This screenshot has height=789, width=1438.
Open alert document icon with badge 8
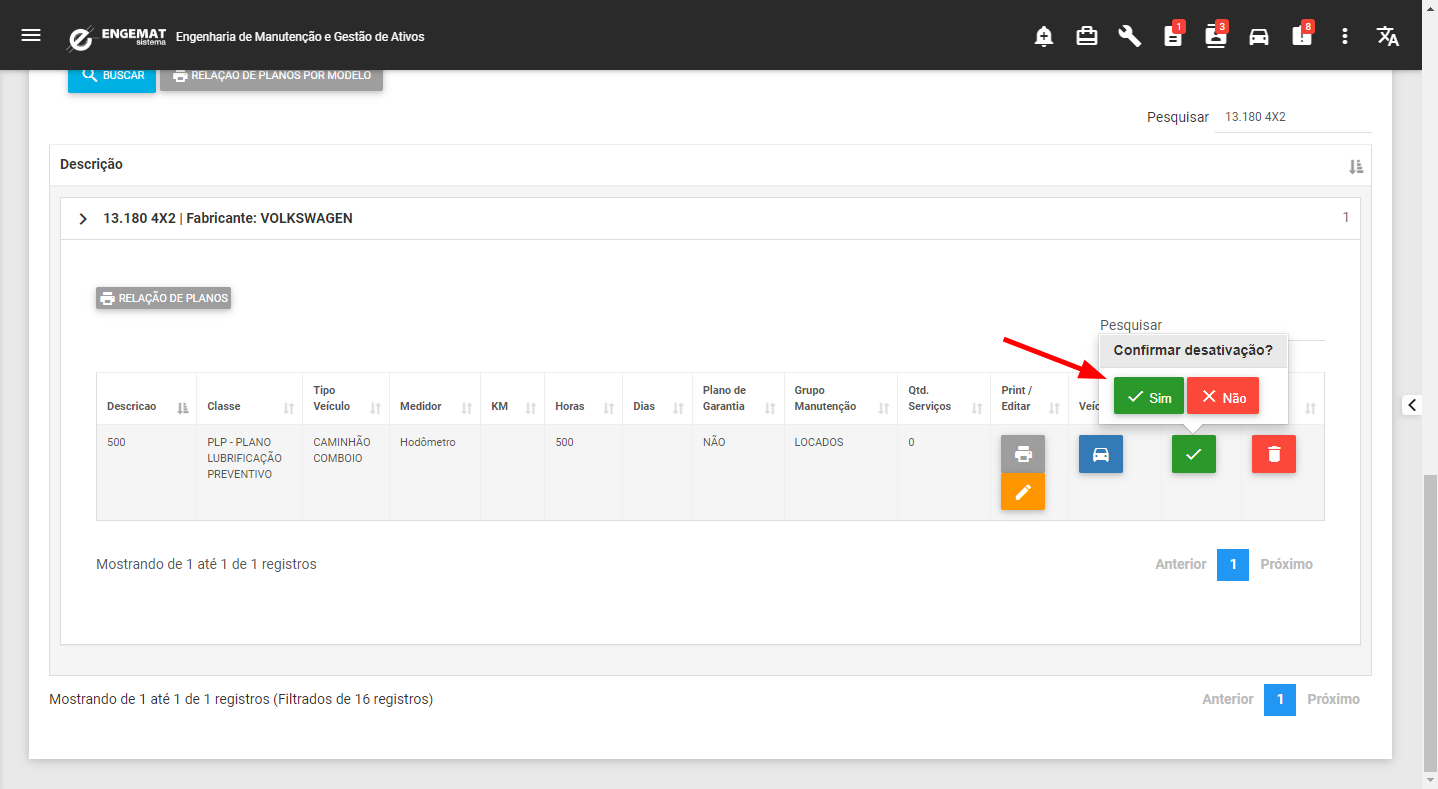point(1303,35)
